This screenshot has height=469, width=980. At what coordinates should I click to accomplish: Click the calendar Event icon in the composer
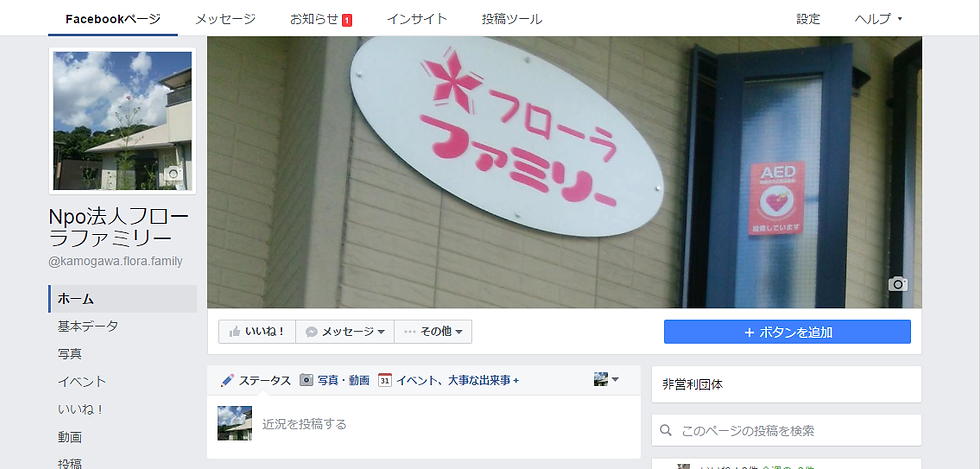coord(385,380)
